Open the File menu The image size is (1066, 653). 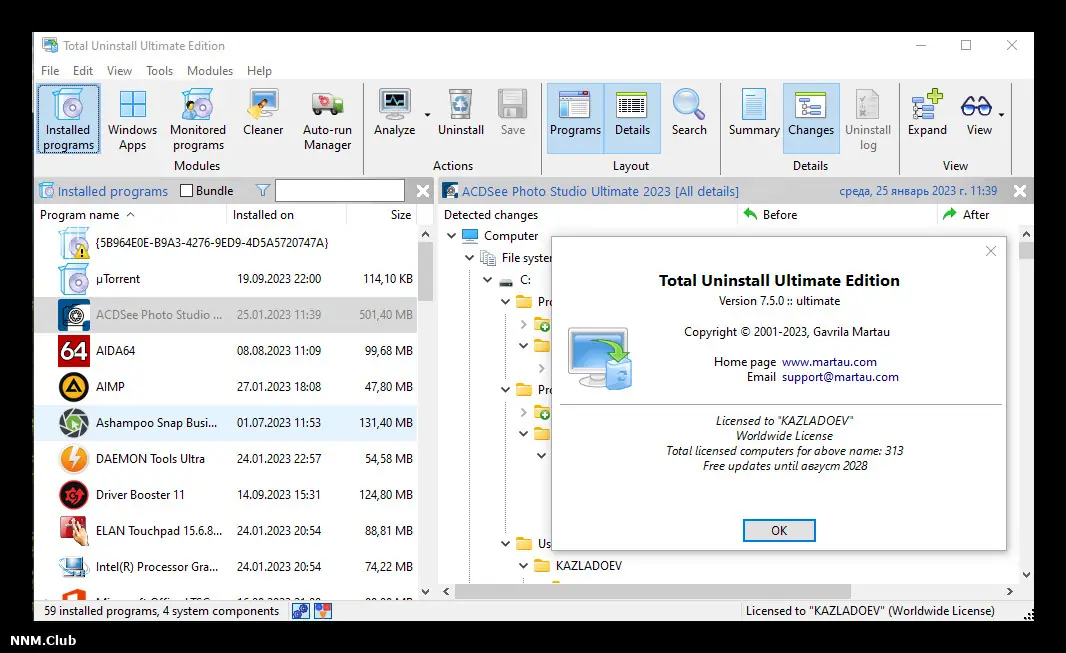coord(50,71)
